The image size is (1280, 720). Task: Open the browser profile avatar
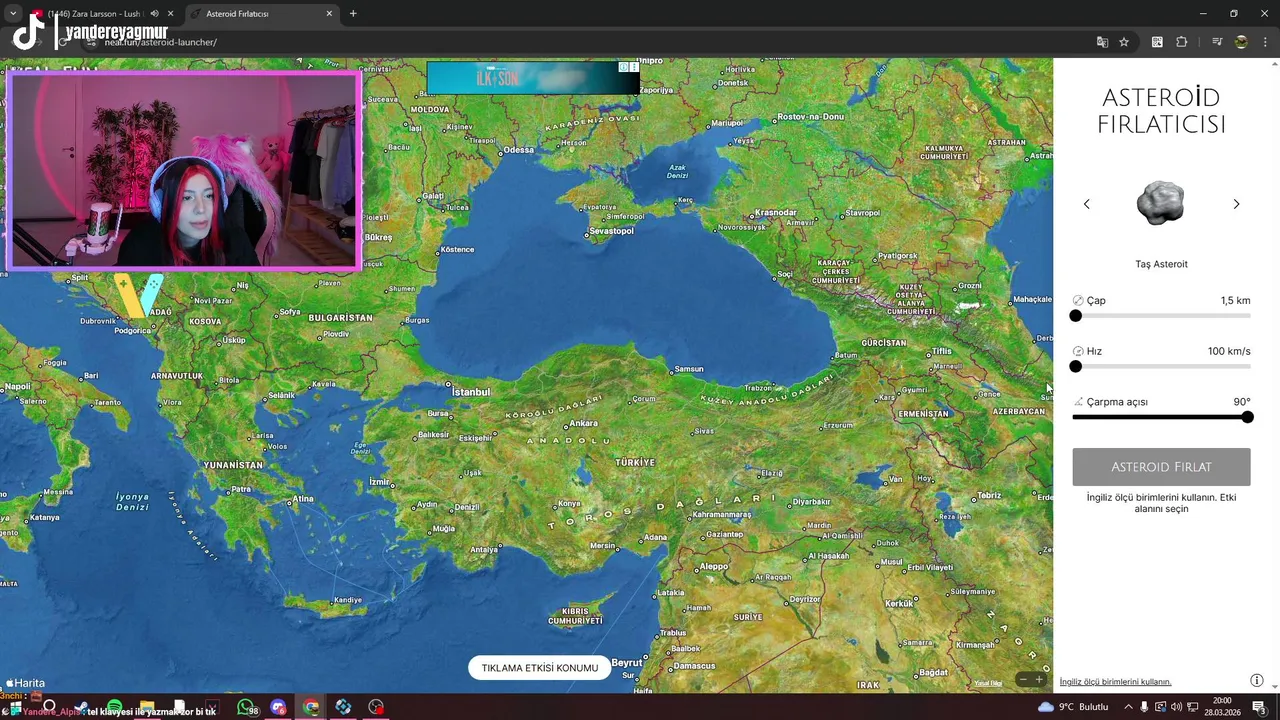click(x=1241, y=42)
